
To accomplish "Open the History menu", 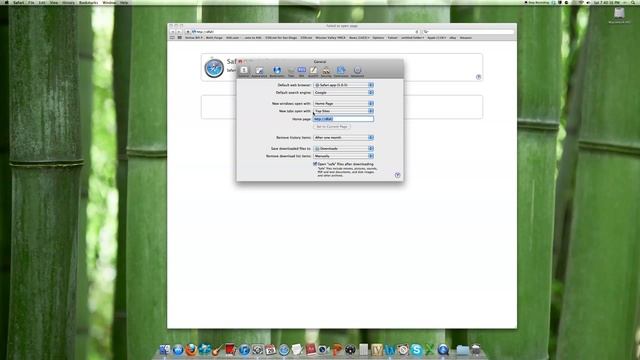I will (x=68, y=2).
